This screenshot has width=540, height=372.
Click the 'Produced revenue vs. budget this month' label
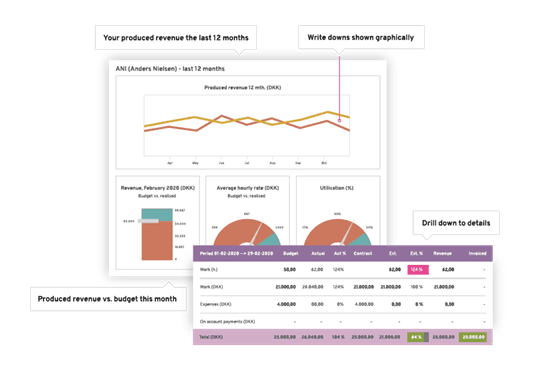(107, 299)
